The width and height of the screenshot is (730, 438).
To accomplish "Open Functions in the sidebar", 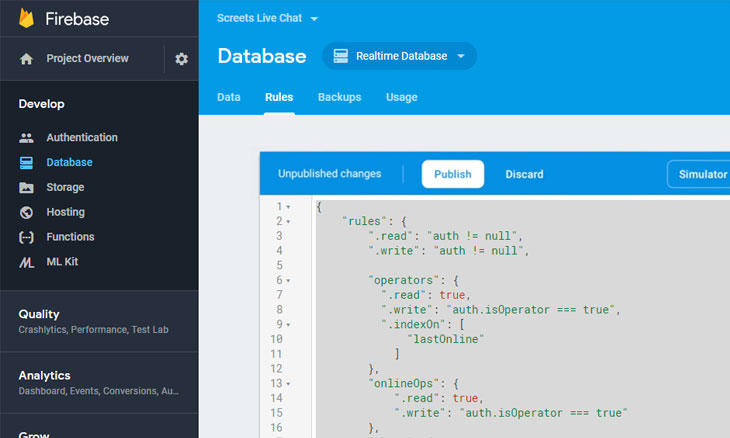I will 70,237.
